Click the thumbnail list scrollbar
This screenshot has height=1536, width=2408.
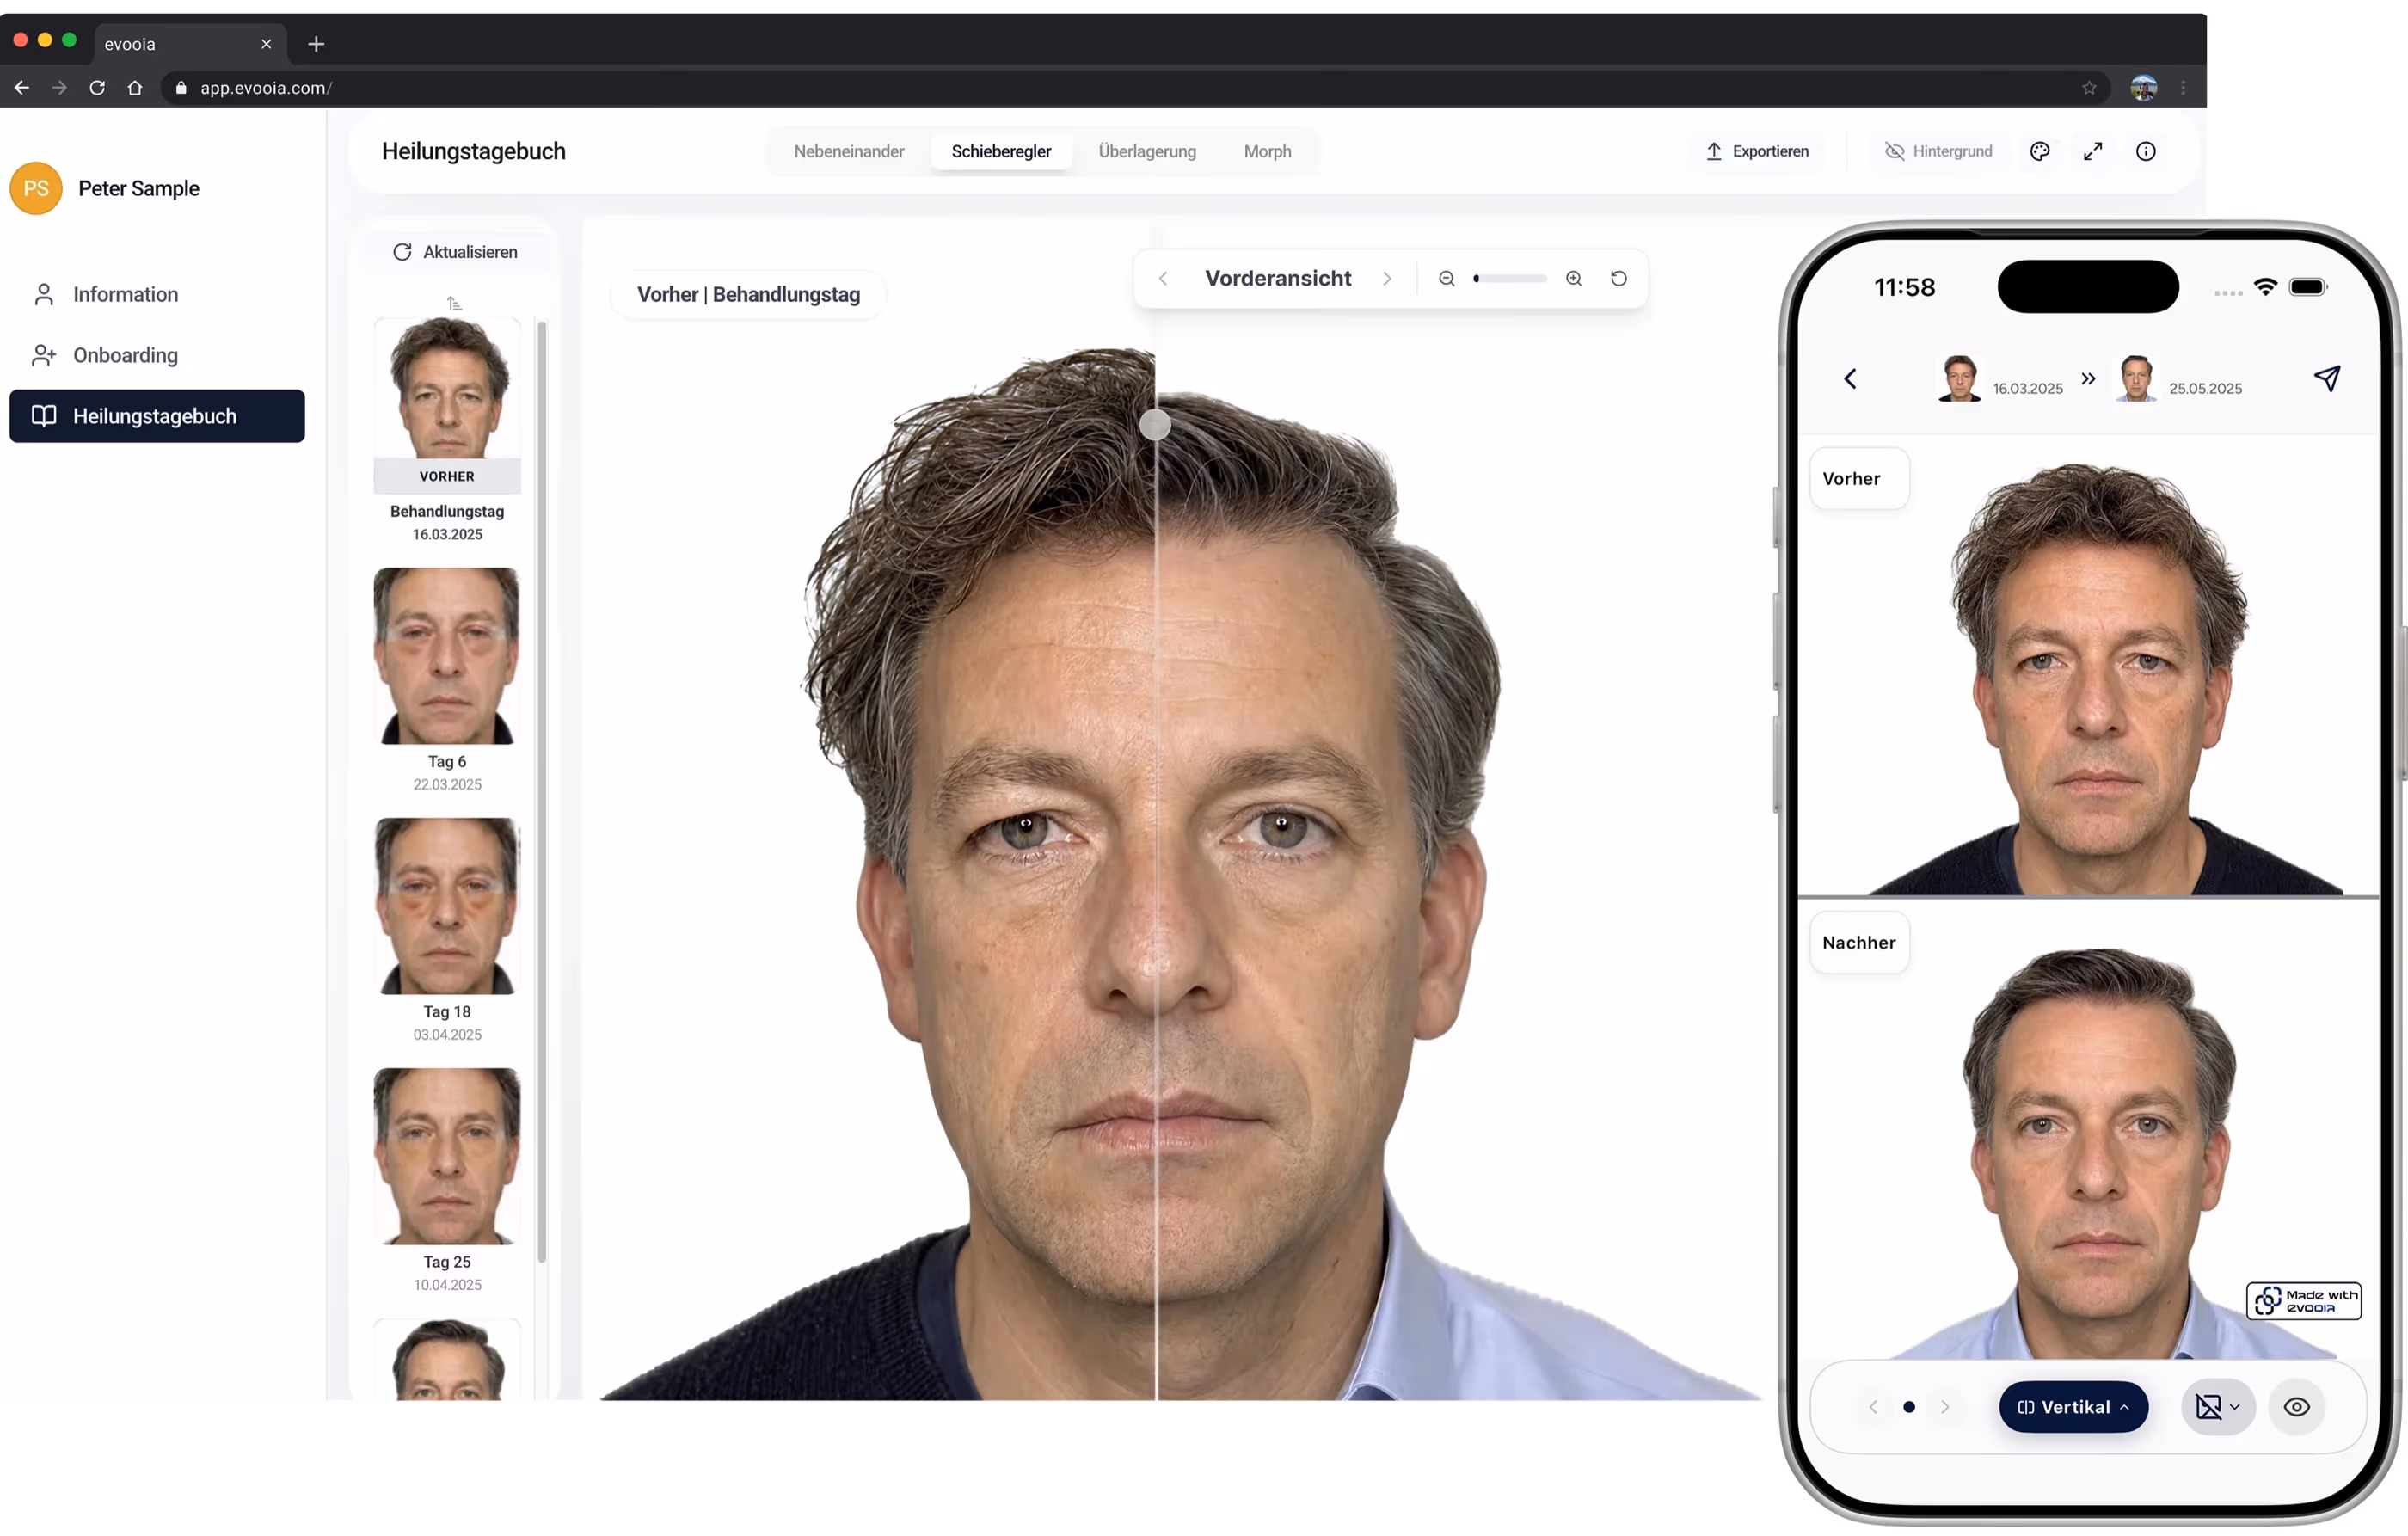coord(542,790)
